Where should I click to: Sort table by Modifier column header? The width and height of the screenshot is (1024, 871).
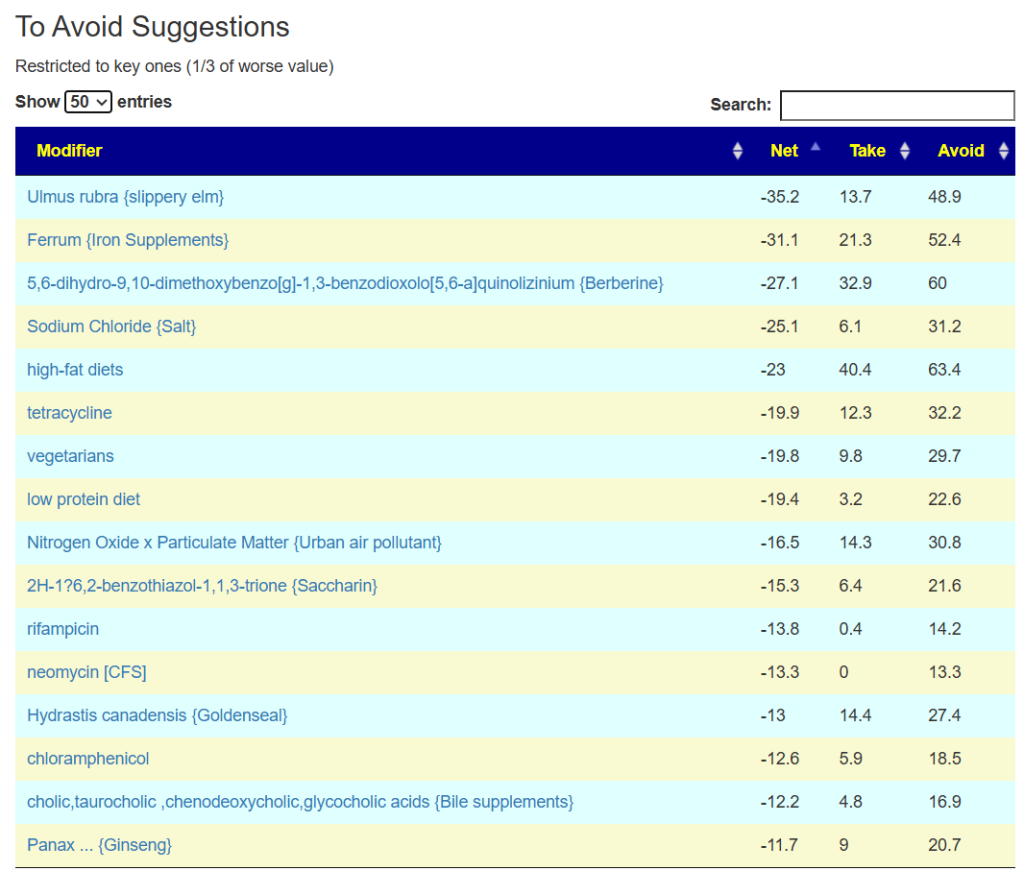[x=70, y=151]
